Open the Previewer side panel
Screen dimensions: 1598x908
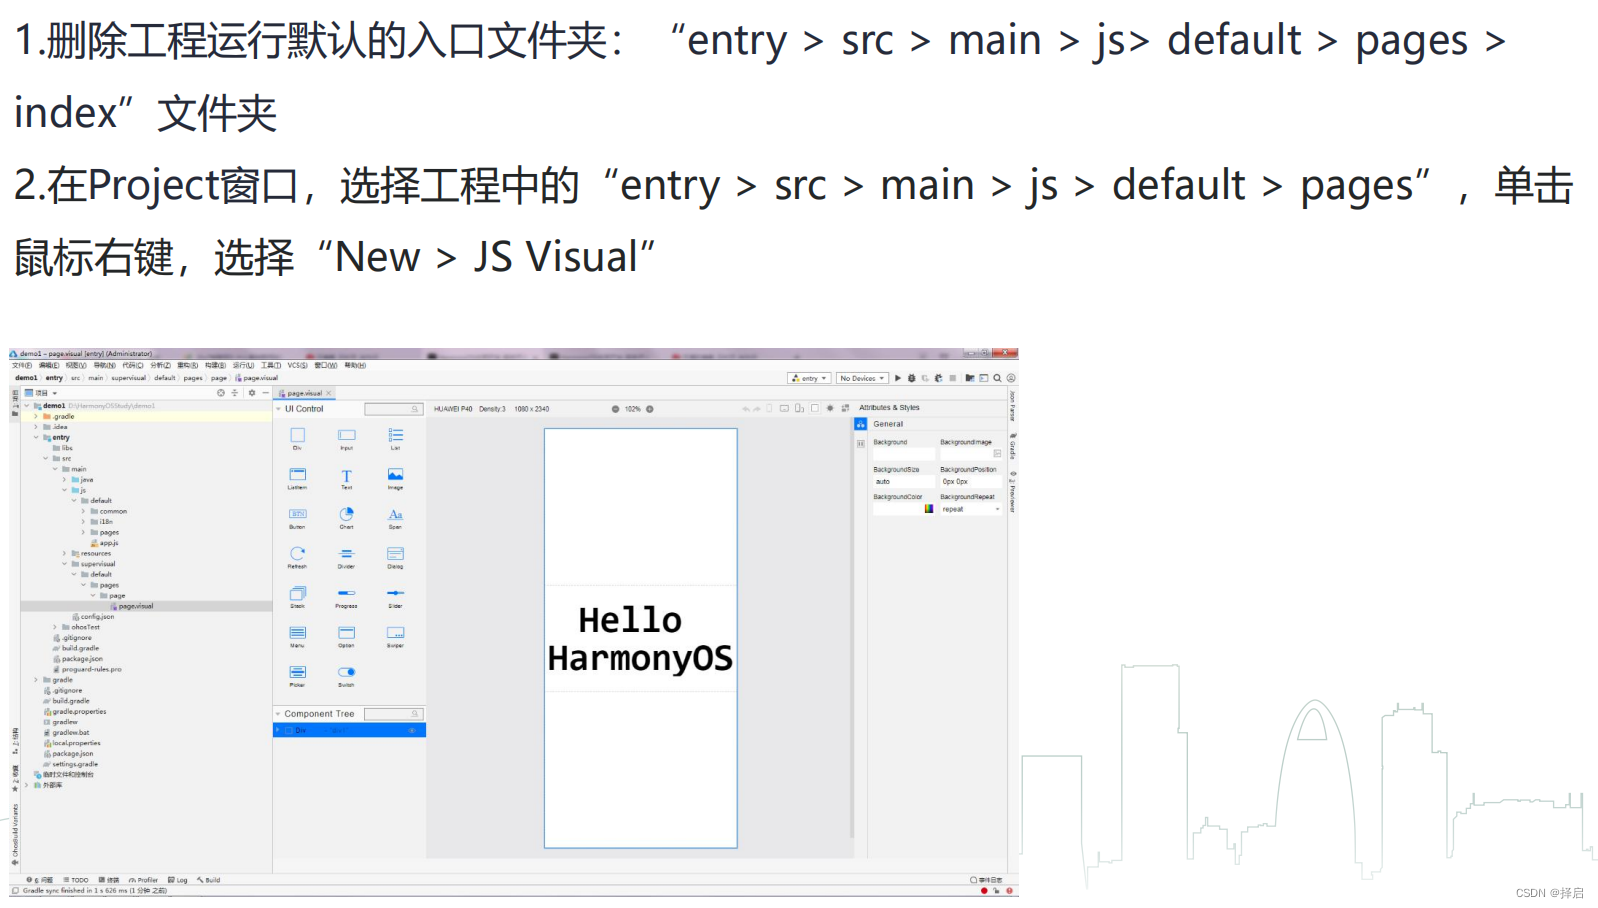tap(1013, 490)
